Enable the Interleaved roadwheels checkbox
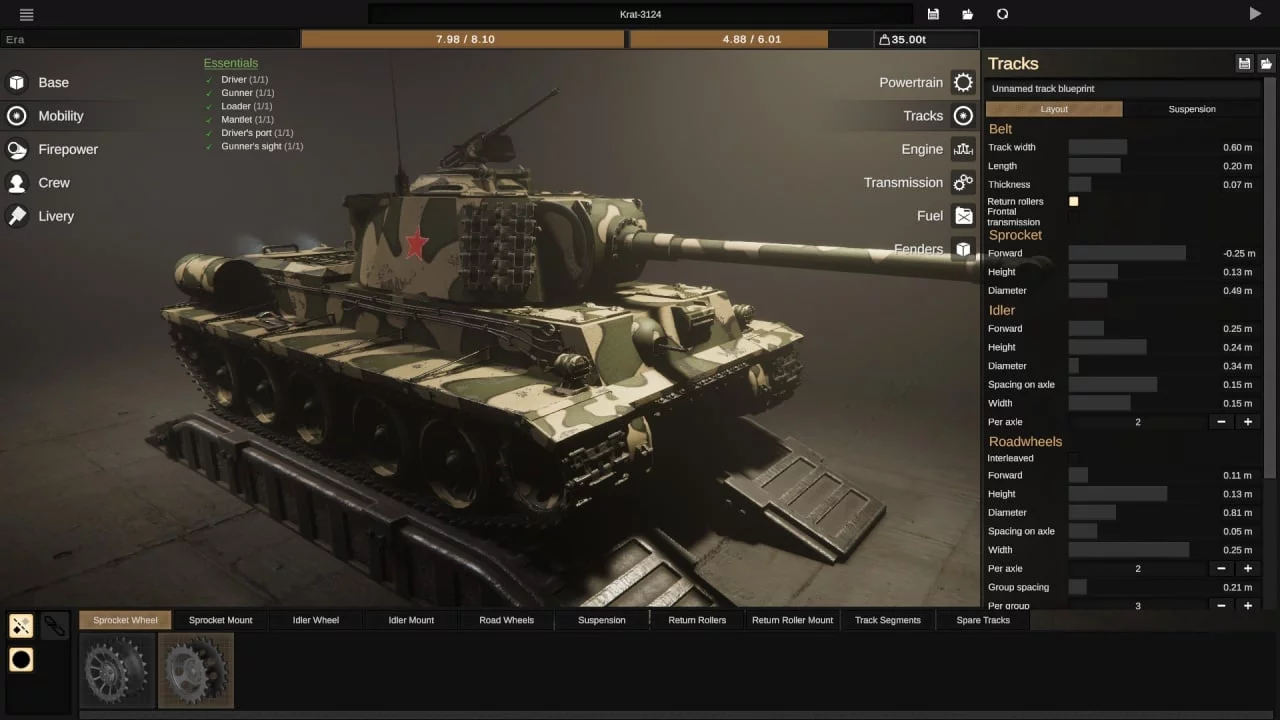This screenshot has height=720, width=1280. click(x=1074, y=458)
